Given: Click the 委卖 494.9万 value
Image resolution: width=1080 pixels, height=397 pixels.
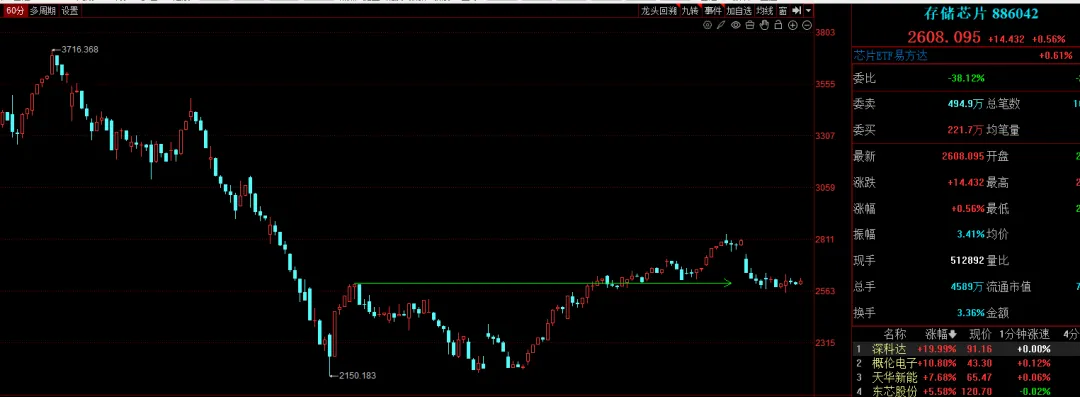Looking at the screenshot, I should pyautogui.click(x=965, y=104).
